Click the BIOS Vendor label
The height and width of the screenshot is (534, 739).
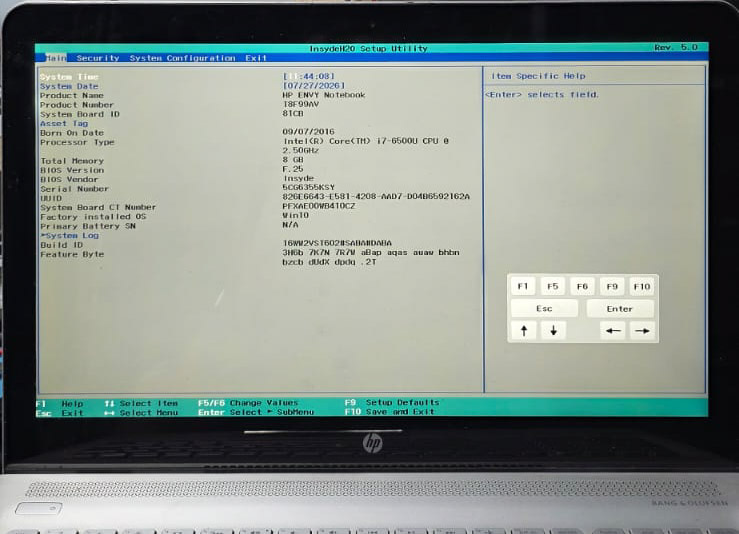click(x=69, y=179)
